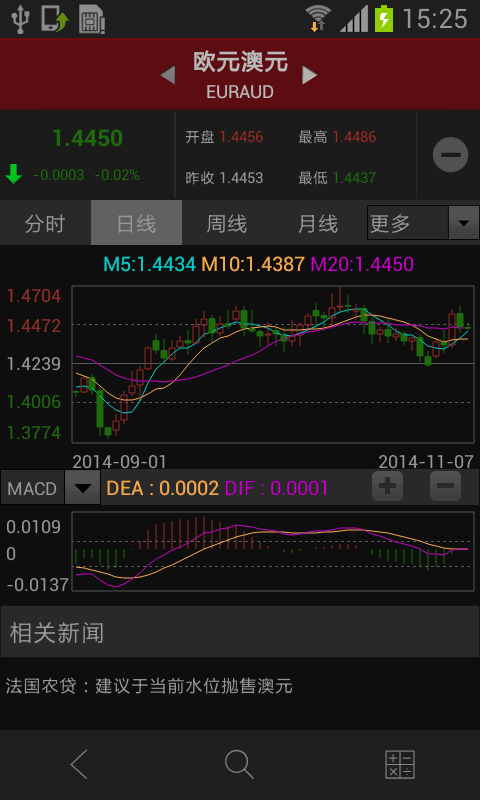Screen dimensions: 480x800
Task: Select the 日线 daily chart tab
Action: click(136, 223)
